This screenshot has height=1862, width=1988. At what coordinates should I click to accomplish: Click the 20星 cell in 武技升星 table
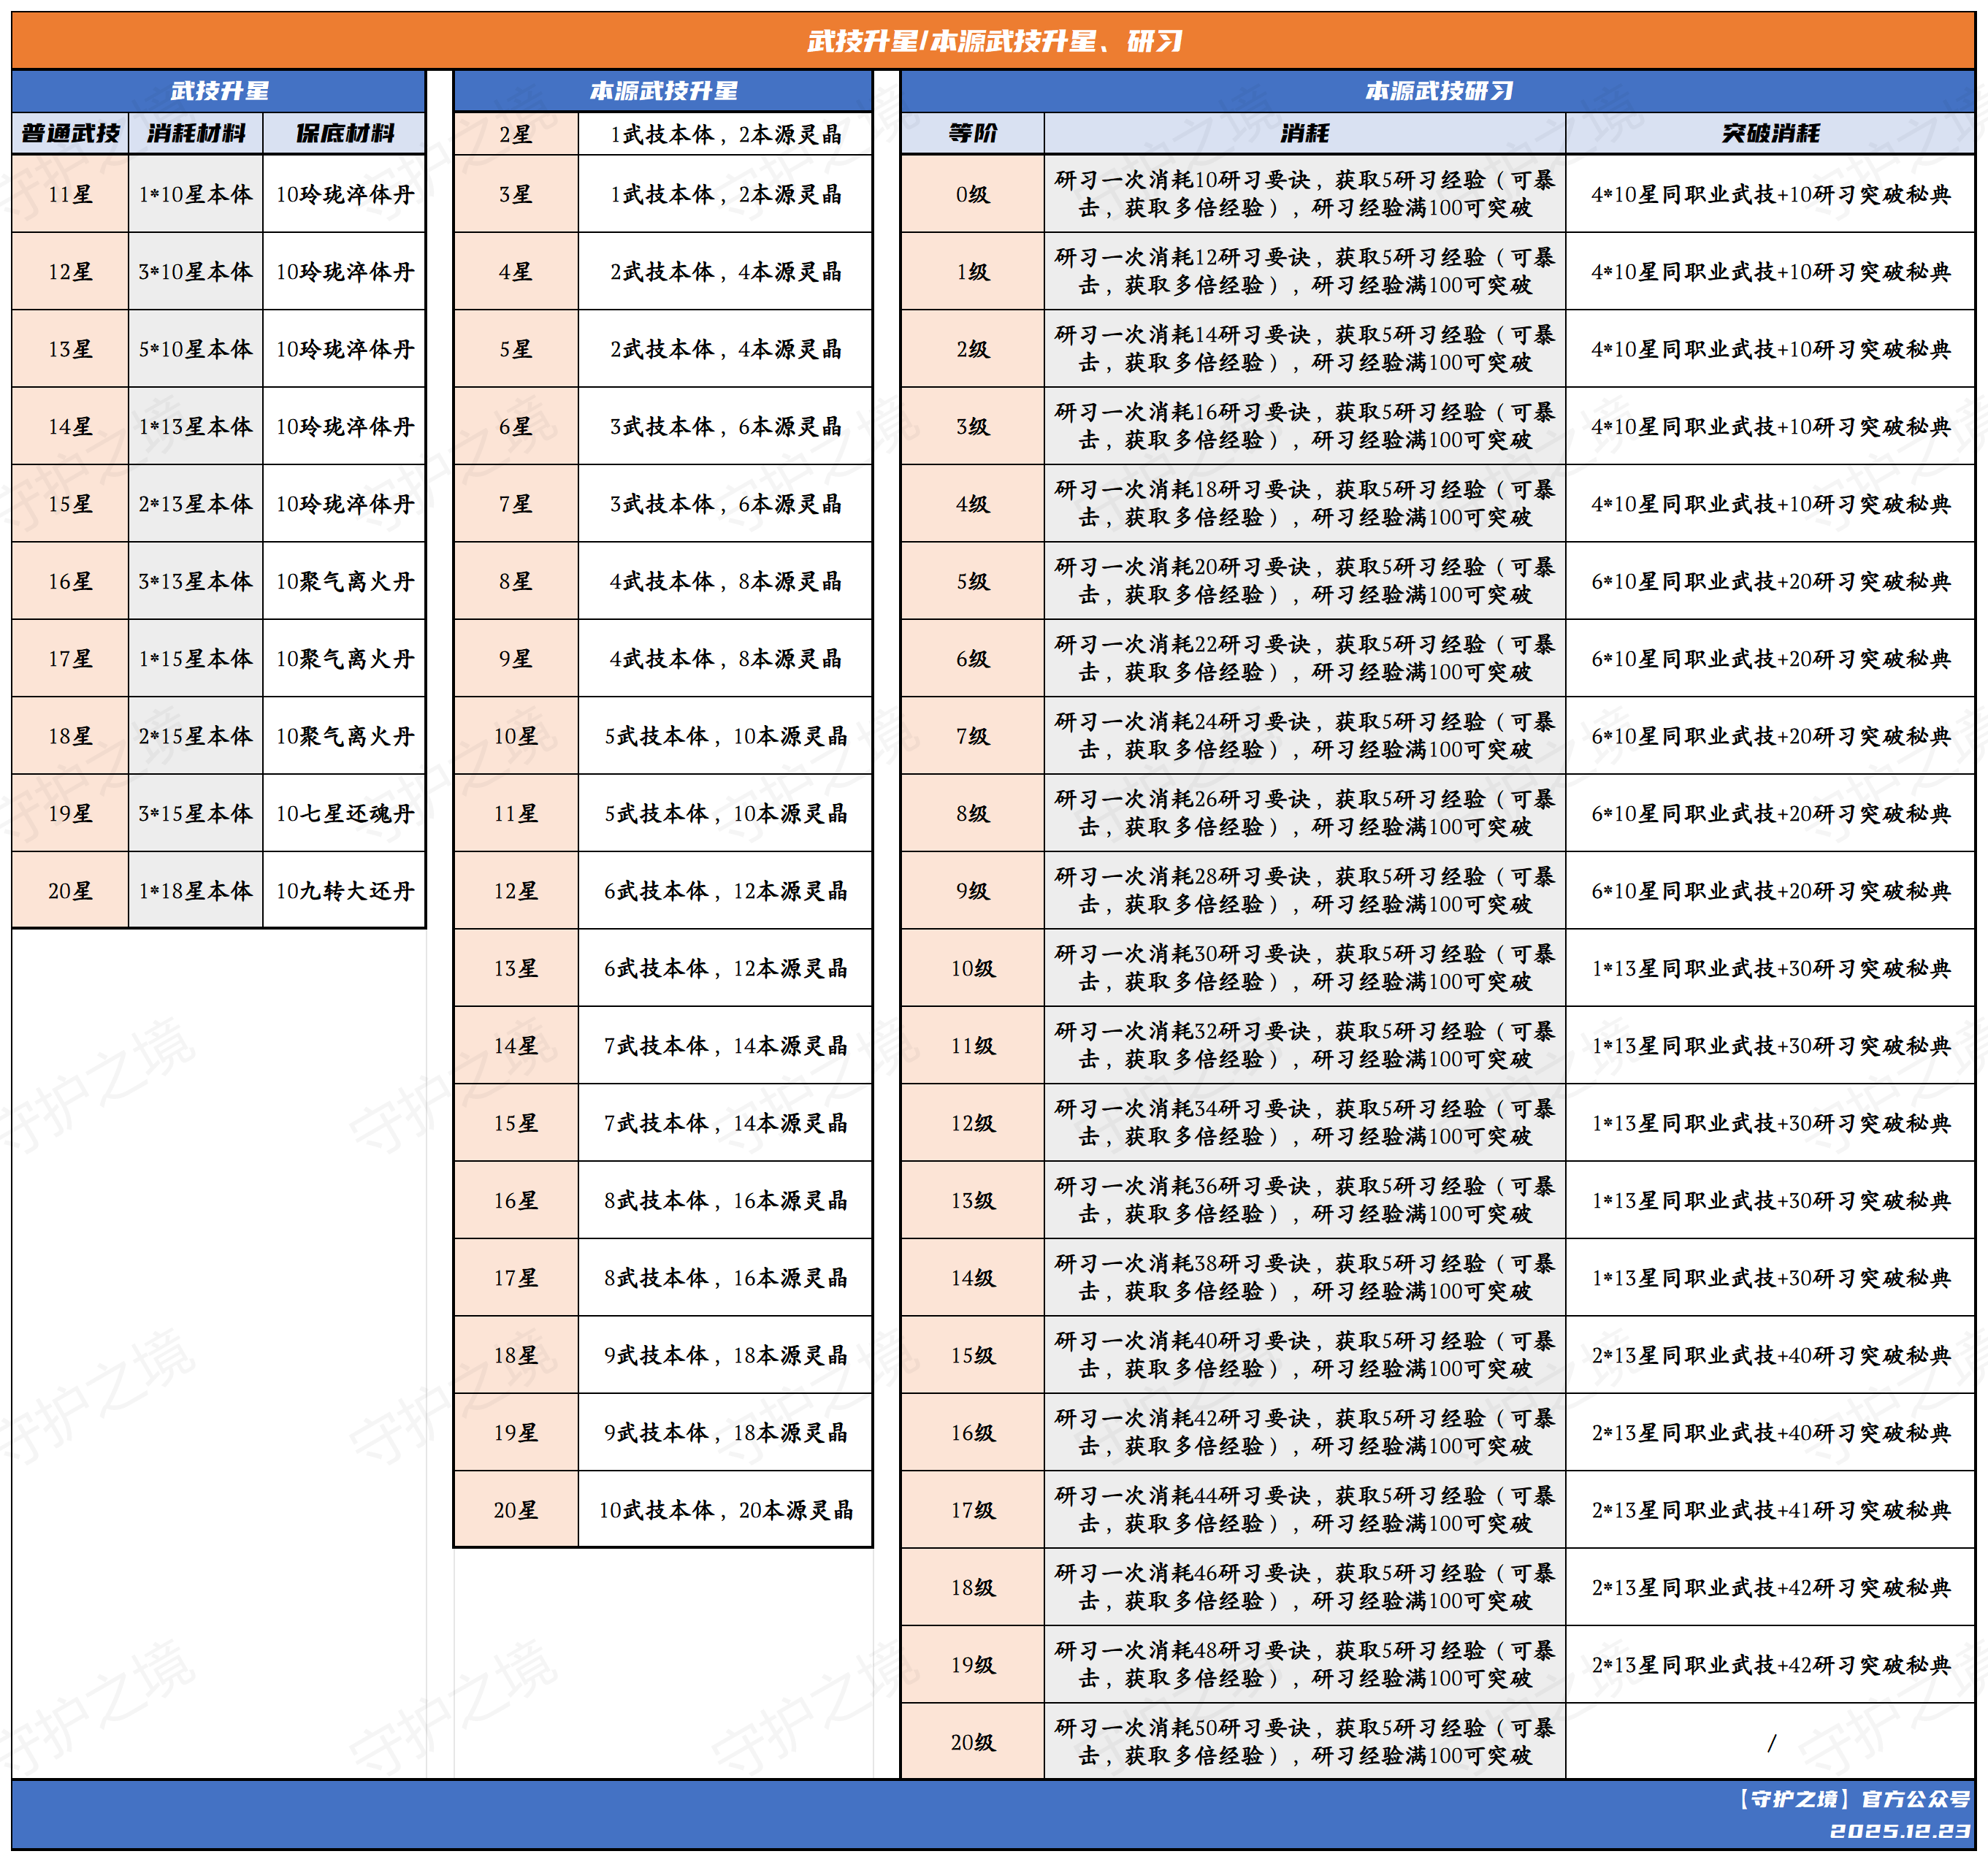[70, 891]
